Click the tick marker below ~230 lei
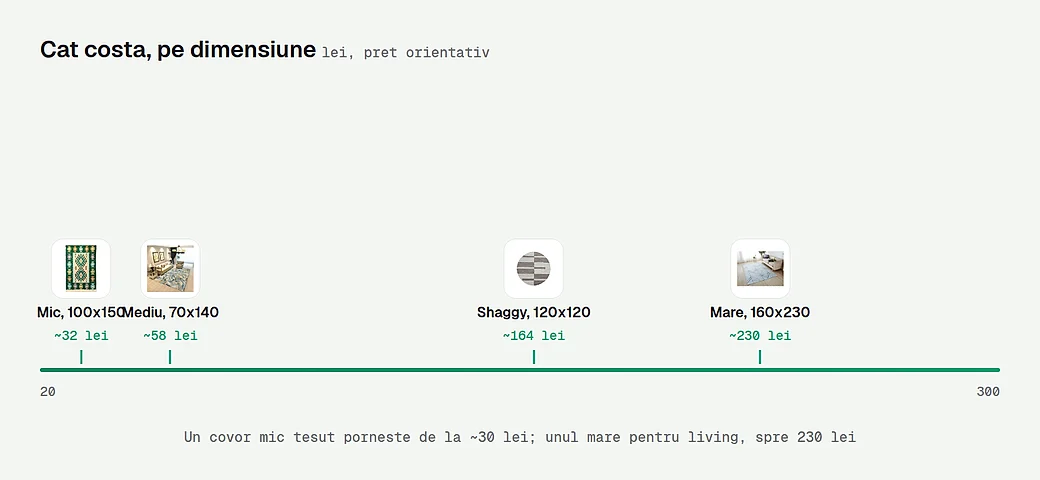 point(760,357)
